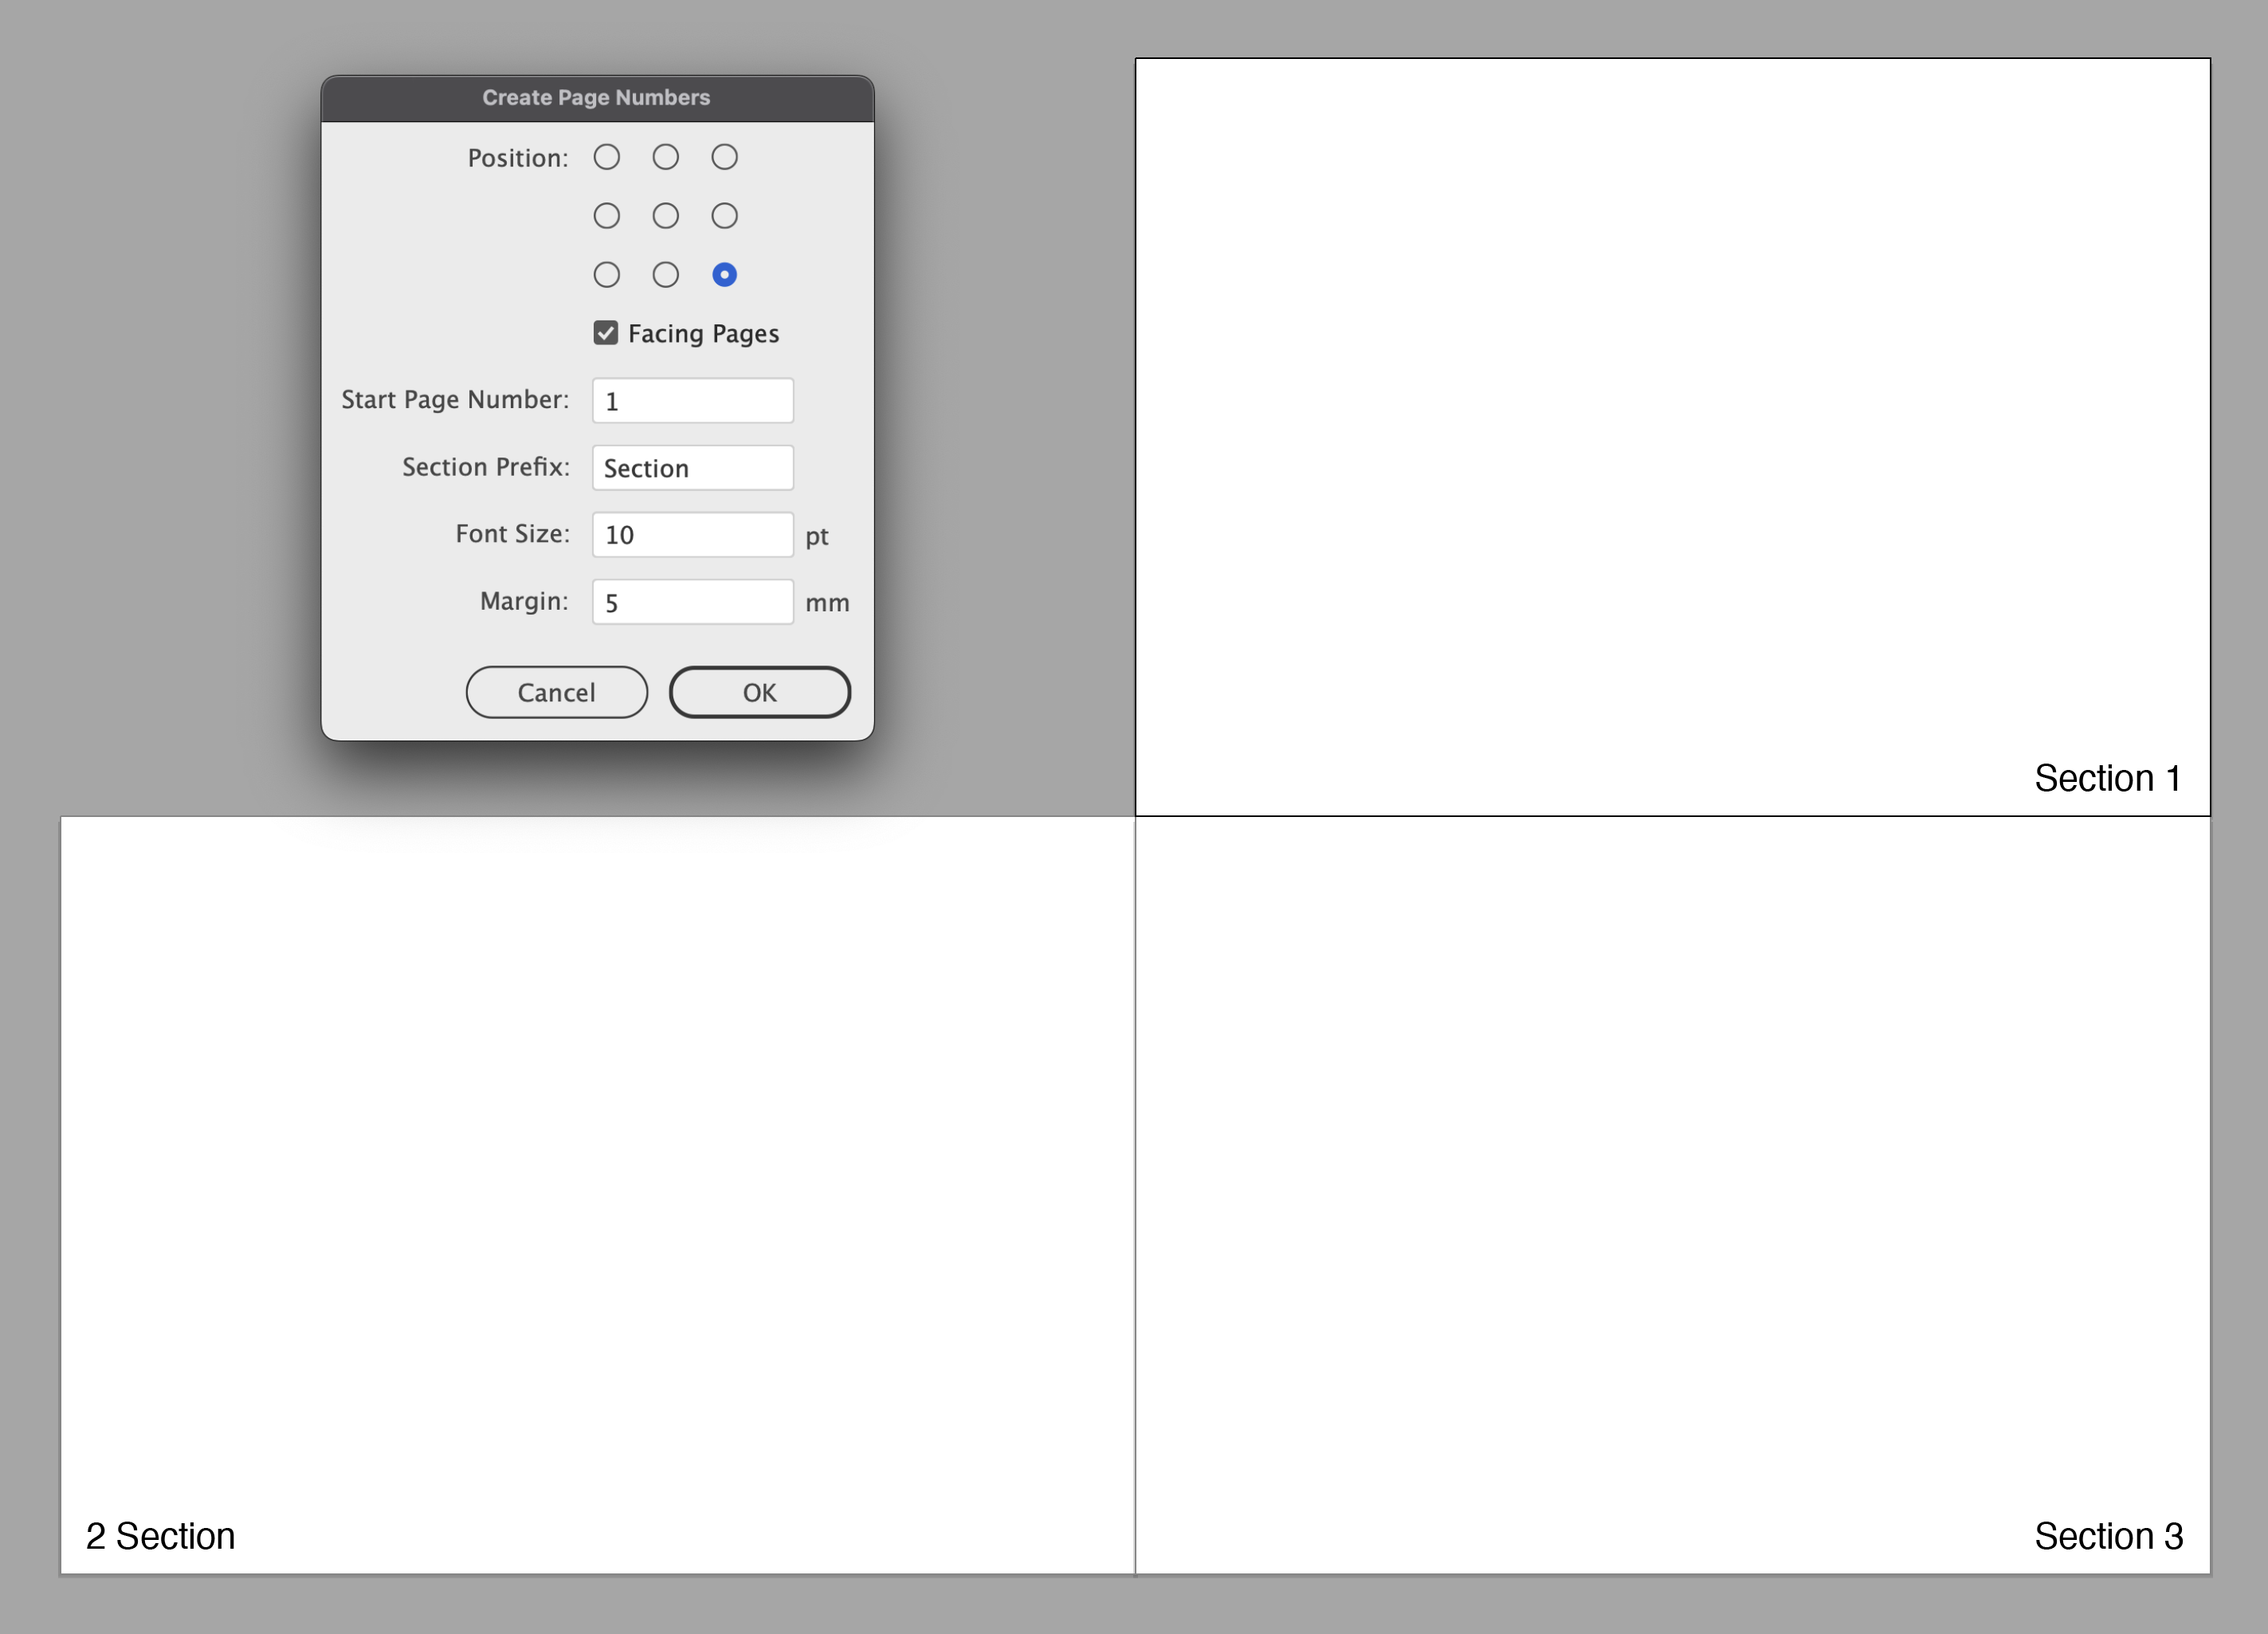Click the selected bottom-right position radio
The width and height of the screenshot is (2268, 1634).
coord(724,275)
